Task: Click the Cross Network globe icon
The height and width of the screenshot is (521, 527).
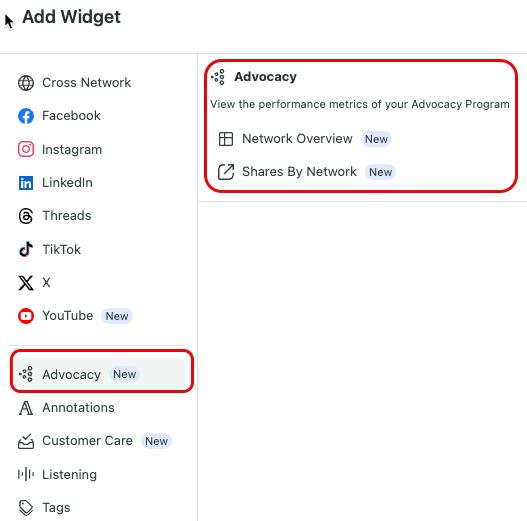Action: [x=26, y=83]
